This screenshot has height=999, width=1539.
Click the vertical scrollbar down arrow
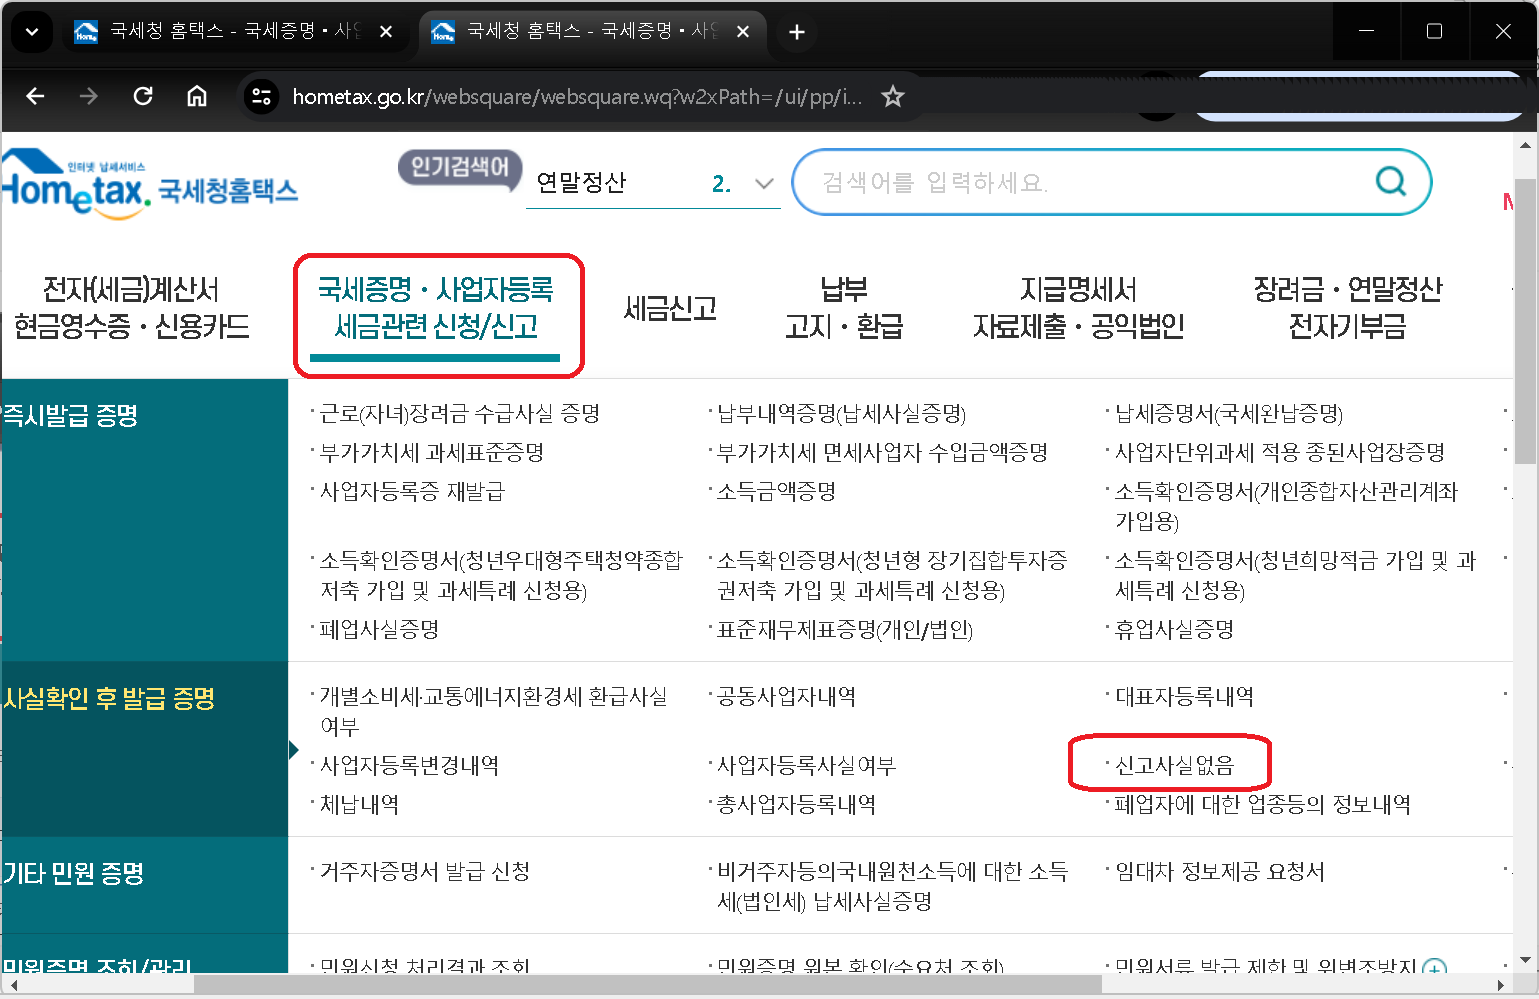tap(1525, 961)
